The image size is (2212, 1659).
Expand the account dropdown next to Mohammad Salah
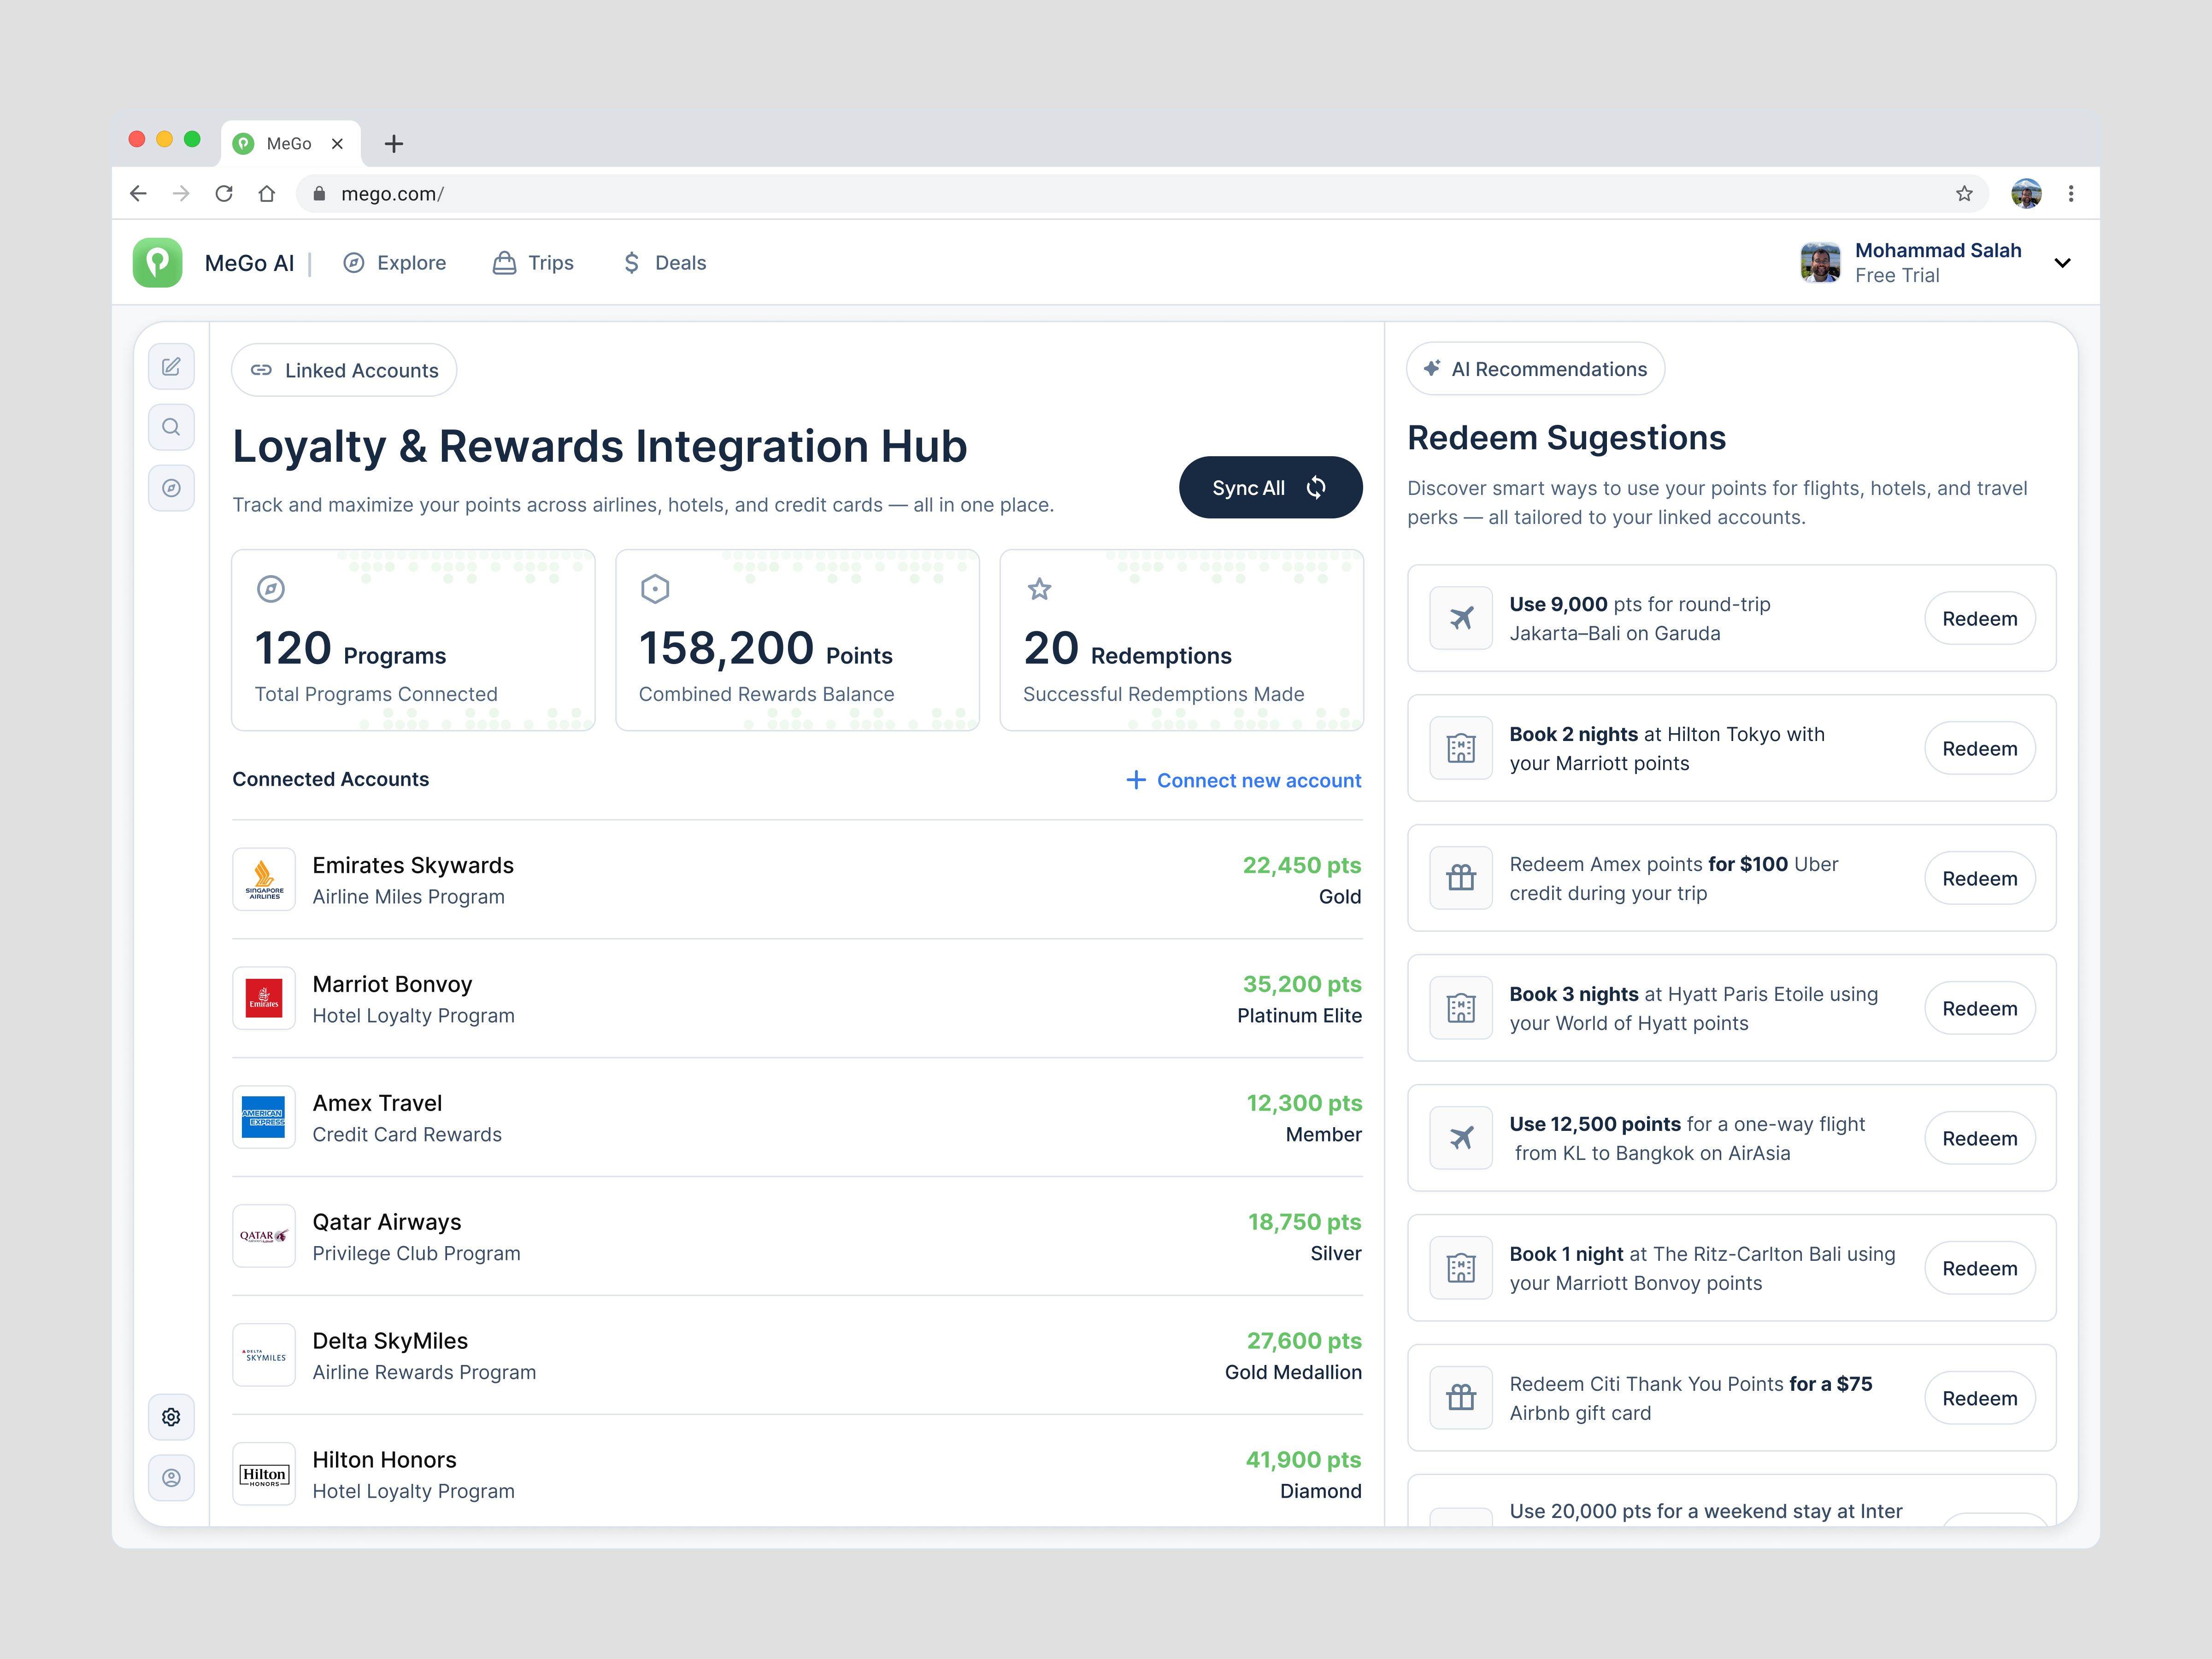2063,262
